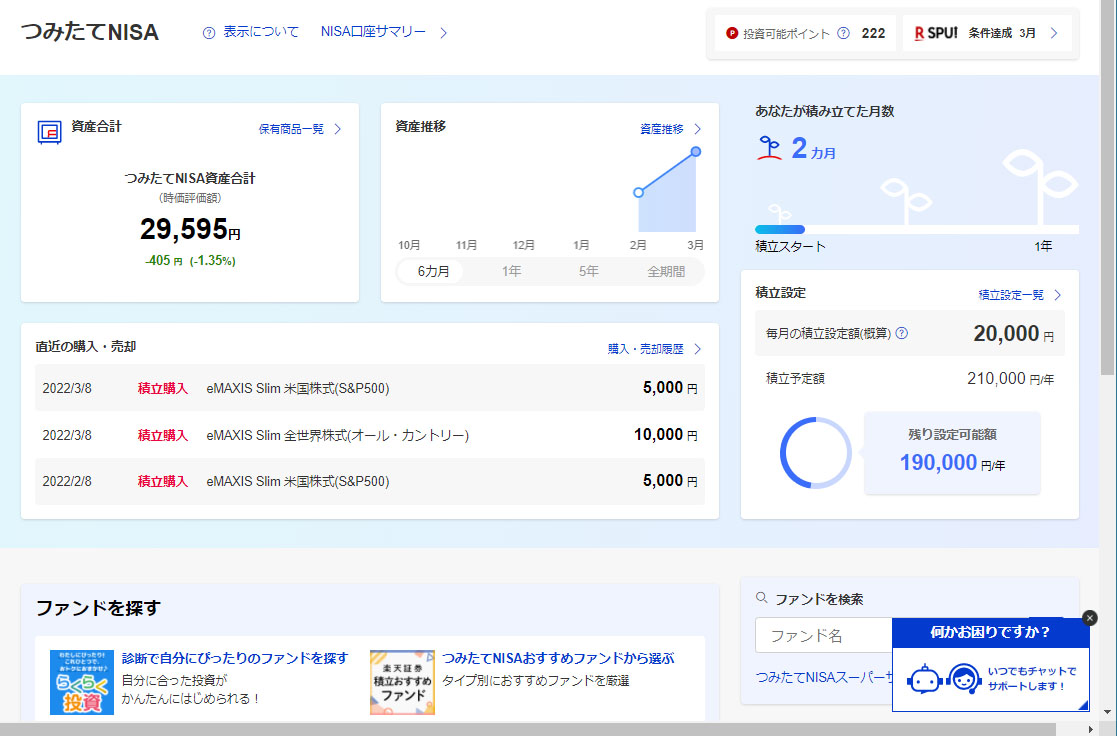The image size is (1117, 736).
Task: Open 積立設定一覧 list
Action: [x=1019, y=295]
